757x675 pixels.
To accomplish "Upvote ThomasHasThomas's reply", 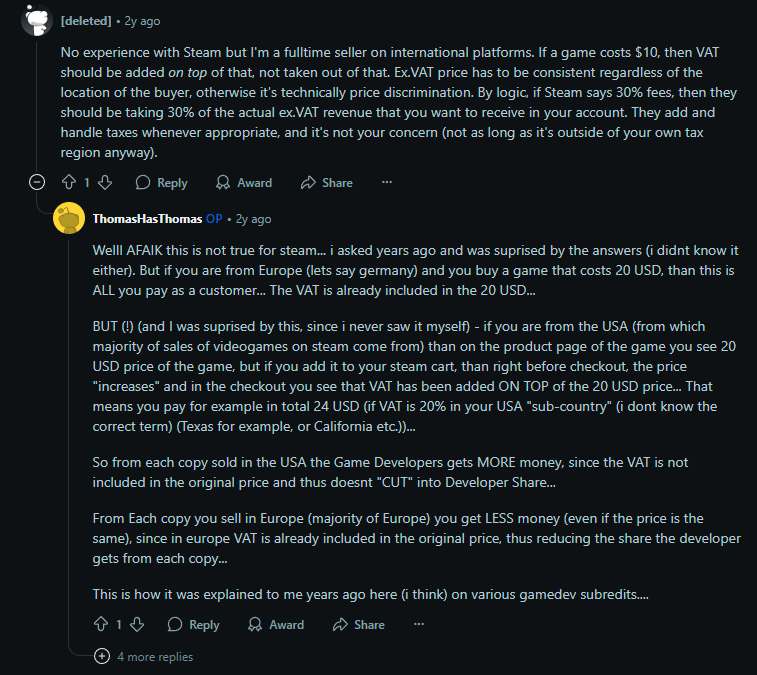I will (101, 625).
